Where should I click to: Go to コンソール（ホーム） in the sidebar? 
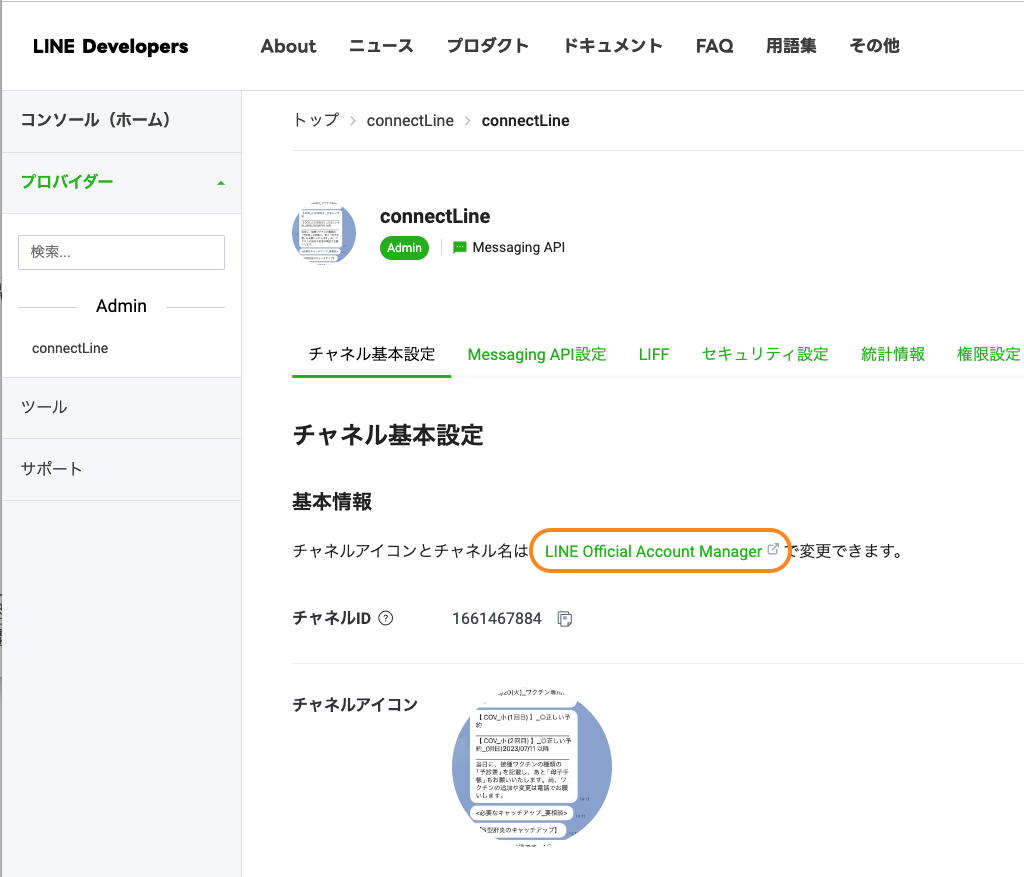click(121, 120)
